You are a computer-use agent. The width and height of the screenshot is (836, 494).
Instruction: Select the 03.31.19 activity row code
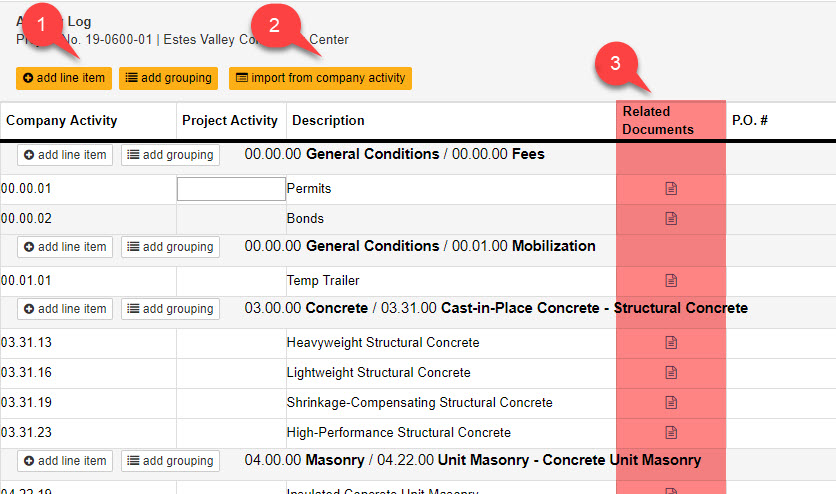click(x=27, y=402)
